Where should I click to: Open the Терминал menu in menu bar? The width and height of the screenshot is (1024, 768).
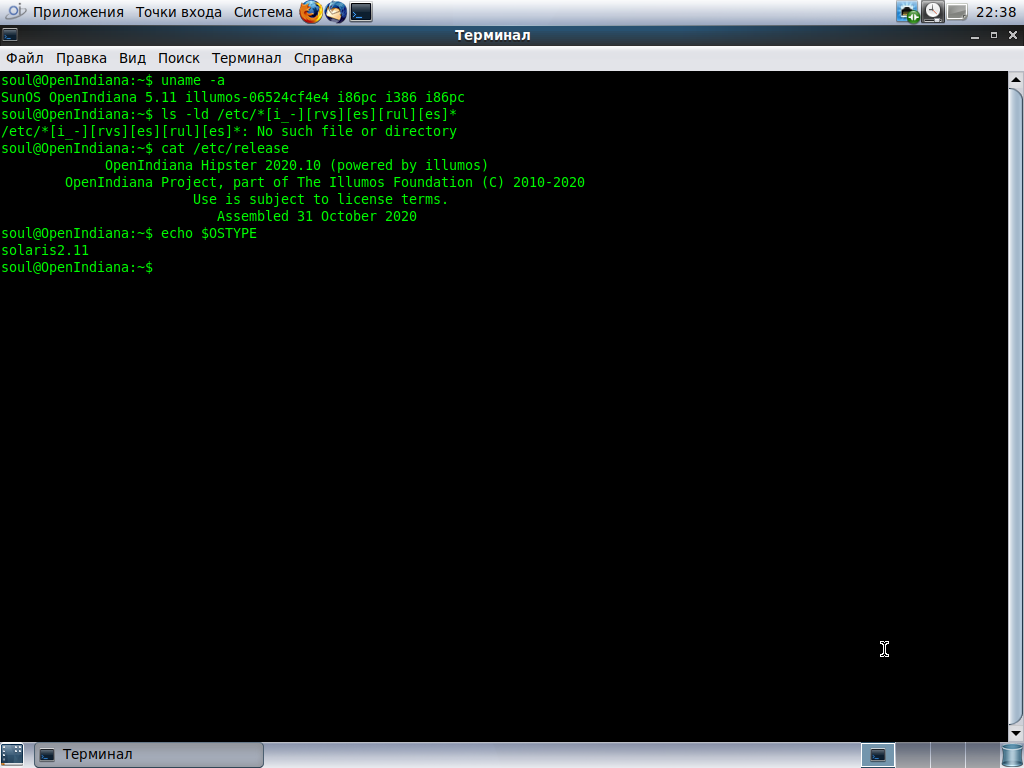(246, 58)
